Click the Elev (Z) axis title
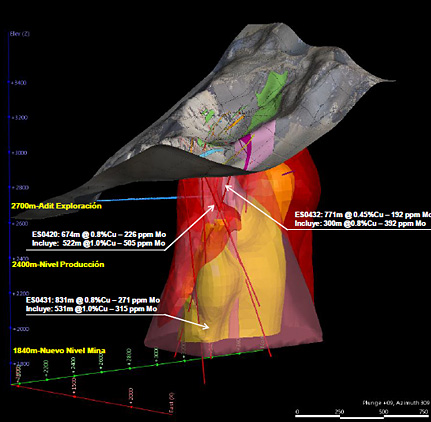This screenshot has height=422, width=431. [x=20, y=34]
